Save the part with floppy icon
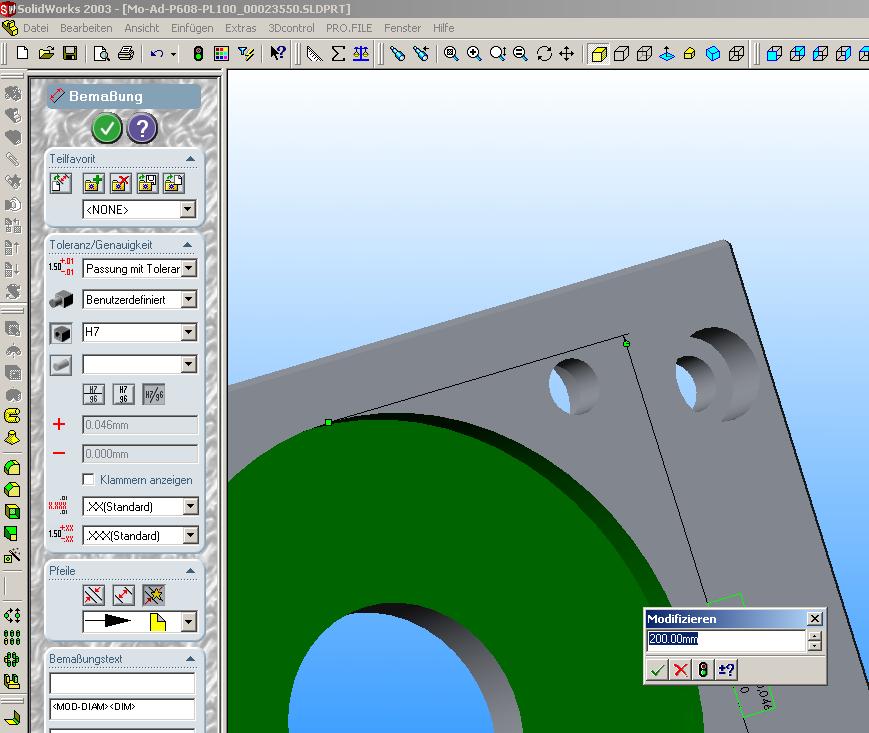This screenshot has width=869, height=733. click(70, 53)
